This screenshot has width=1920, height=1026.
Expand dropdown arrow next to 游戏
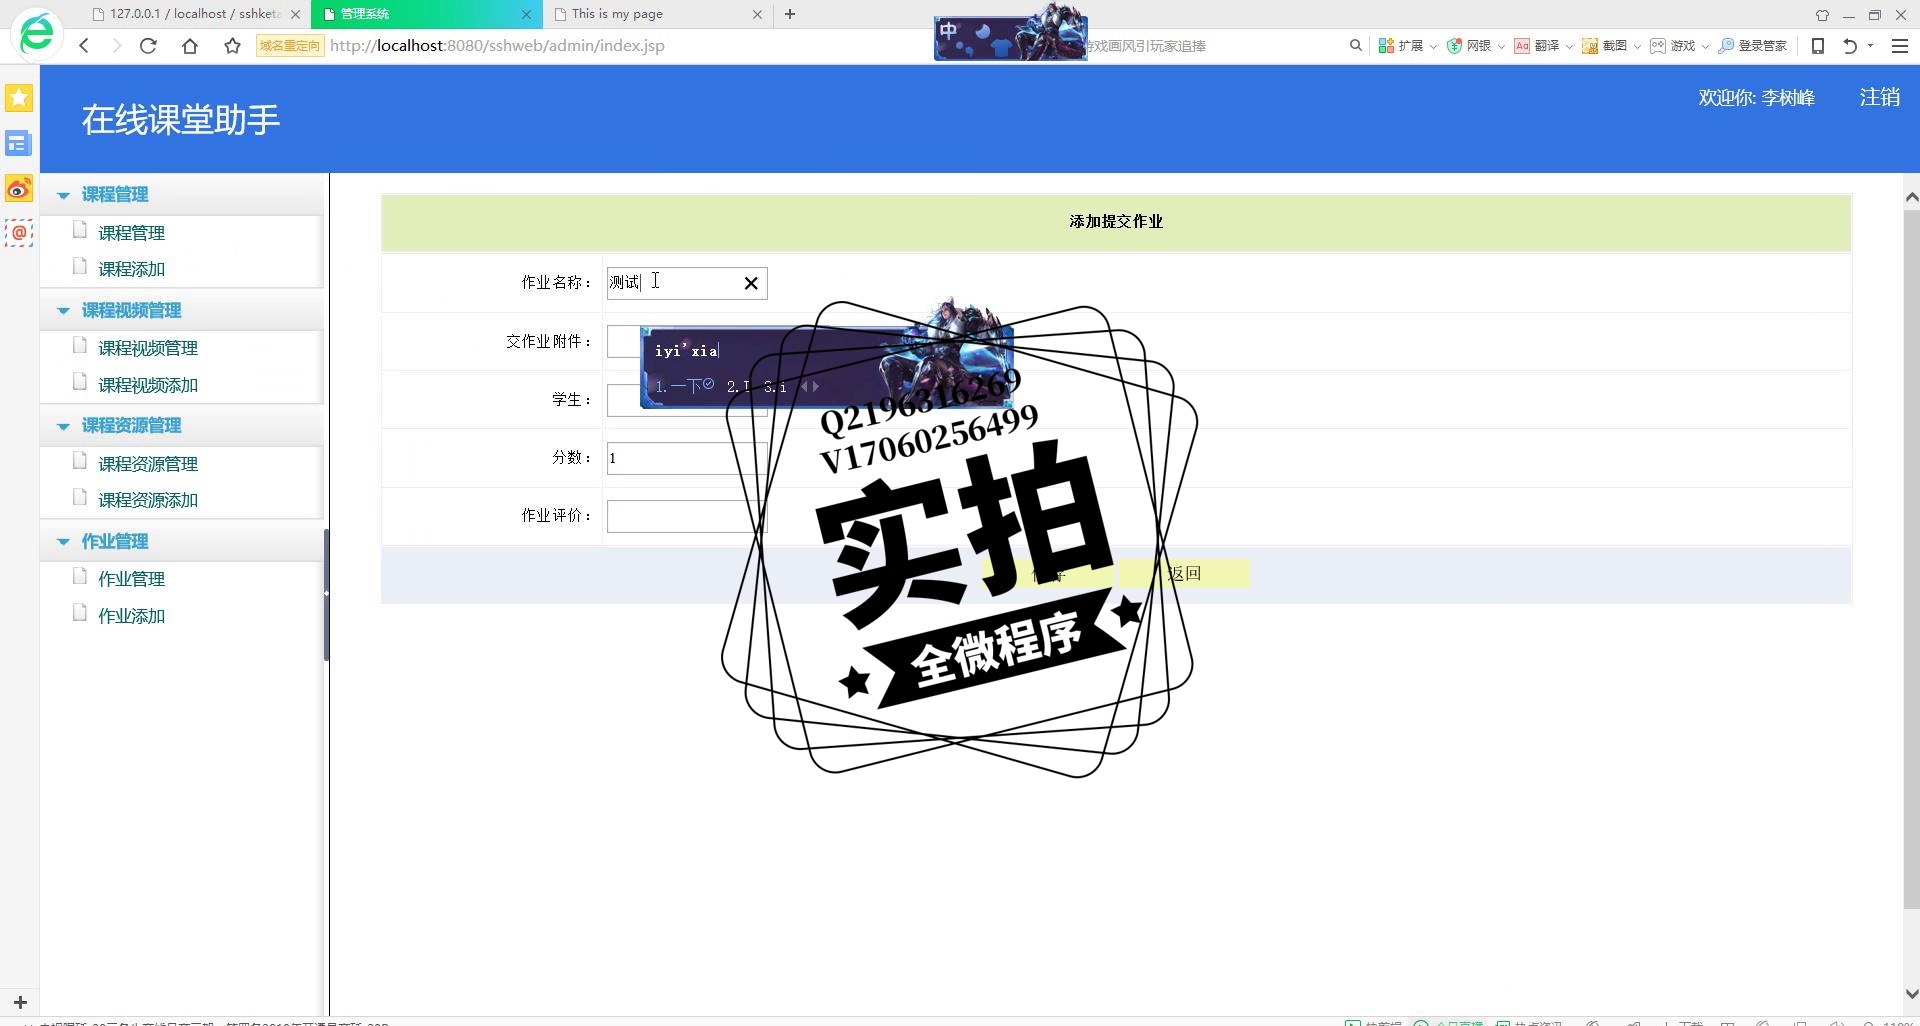click(1705, 47)
